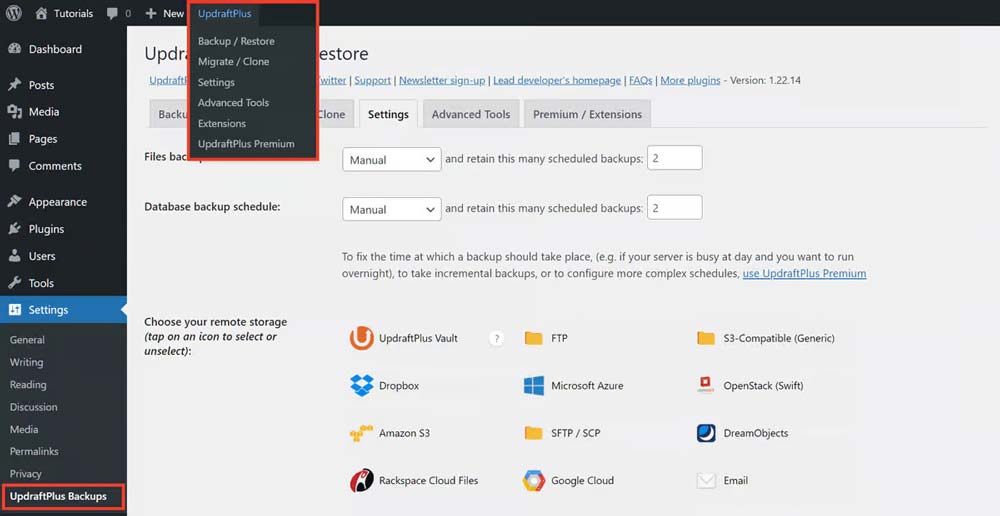Choose Advanced Tools in UpdraftPlus dropdown menu
Screen dimensions: 1000x516
click(233, 103)
